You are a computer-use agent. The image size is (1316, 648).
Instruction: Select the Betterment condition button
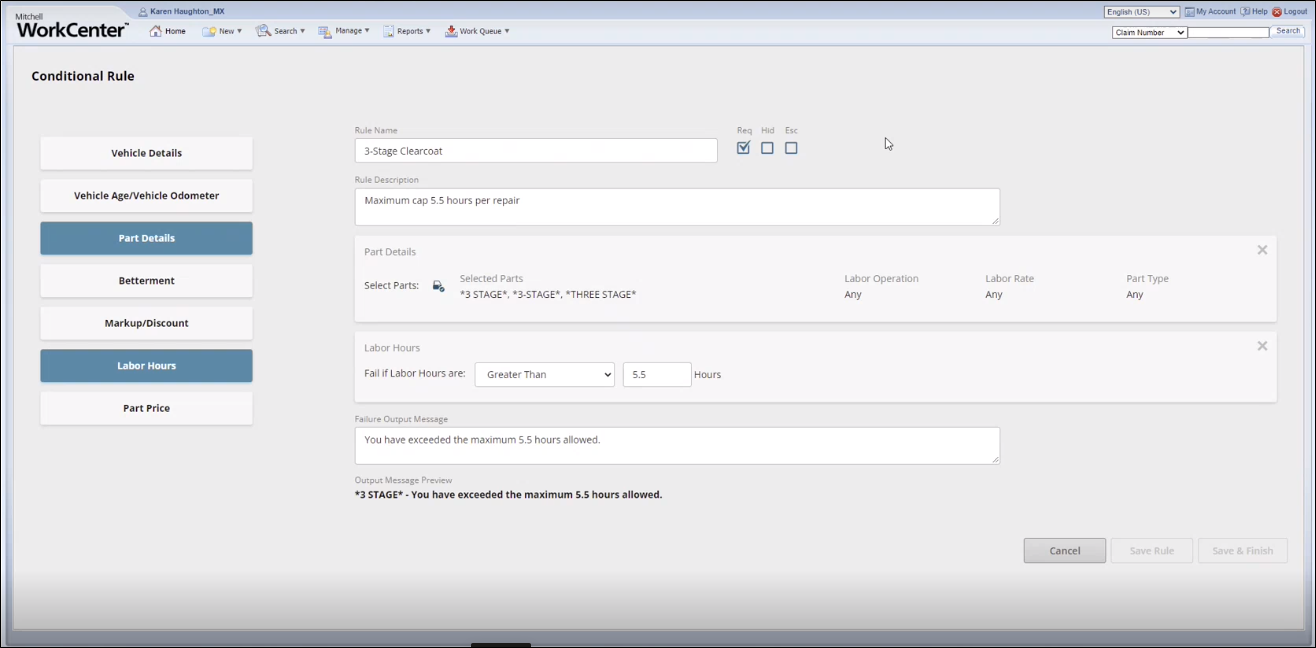coord(146,281)
